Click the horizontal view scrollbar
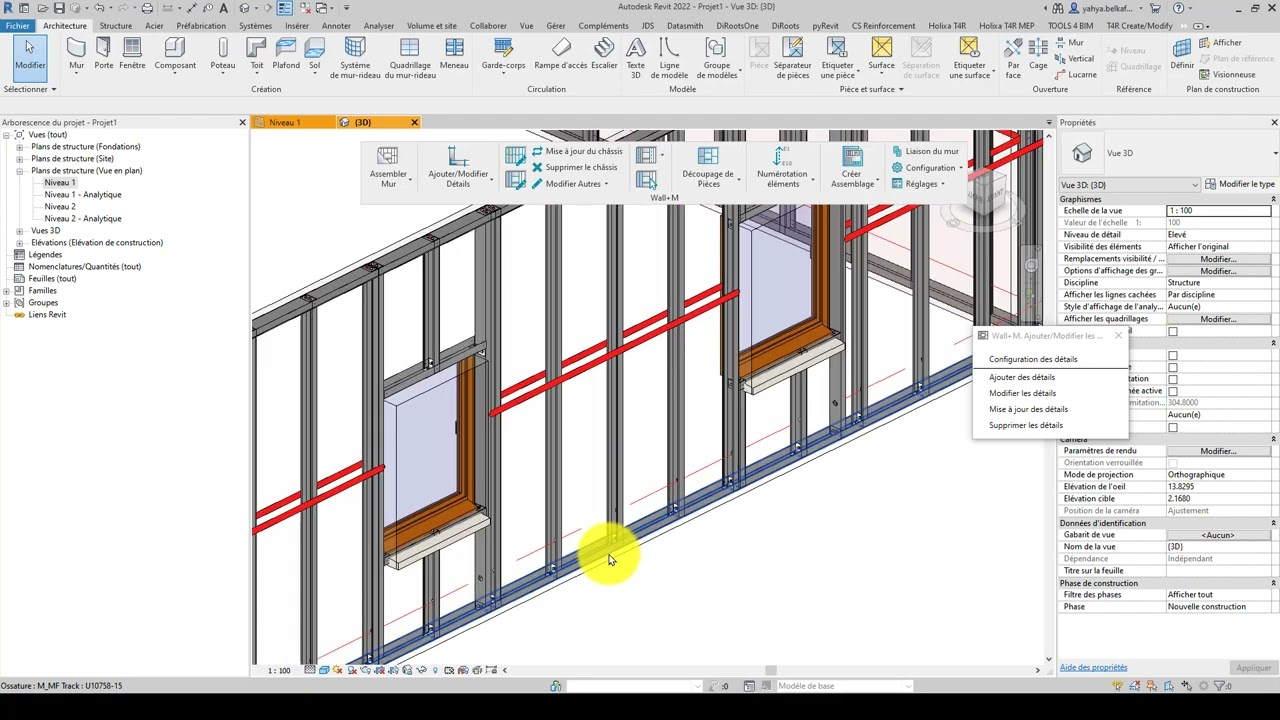 coord(771,670)
